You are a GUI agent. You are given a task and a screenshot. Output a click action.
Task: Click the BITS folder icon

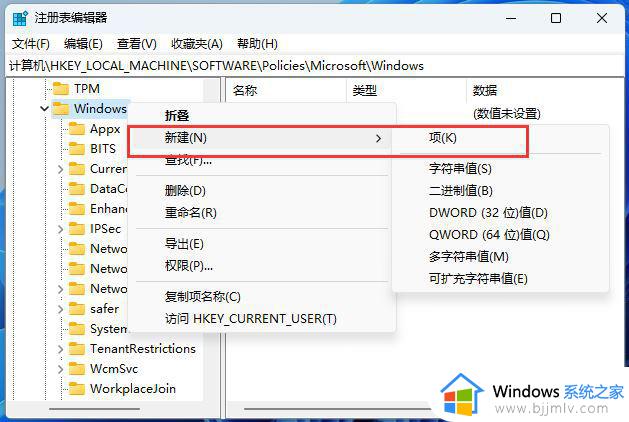coord(77,149)
